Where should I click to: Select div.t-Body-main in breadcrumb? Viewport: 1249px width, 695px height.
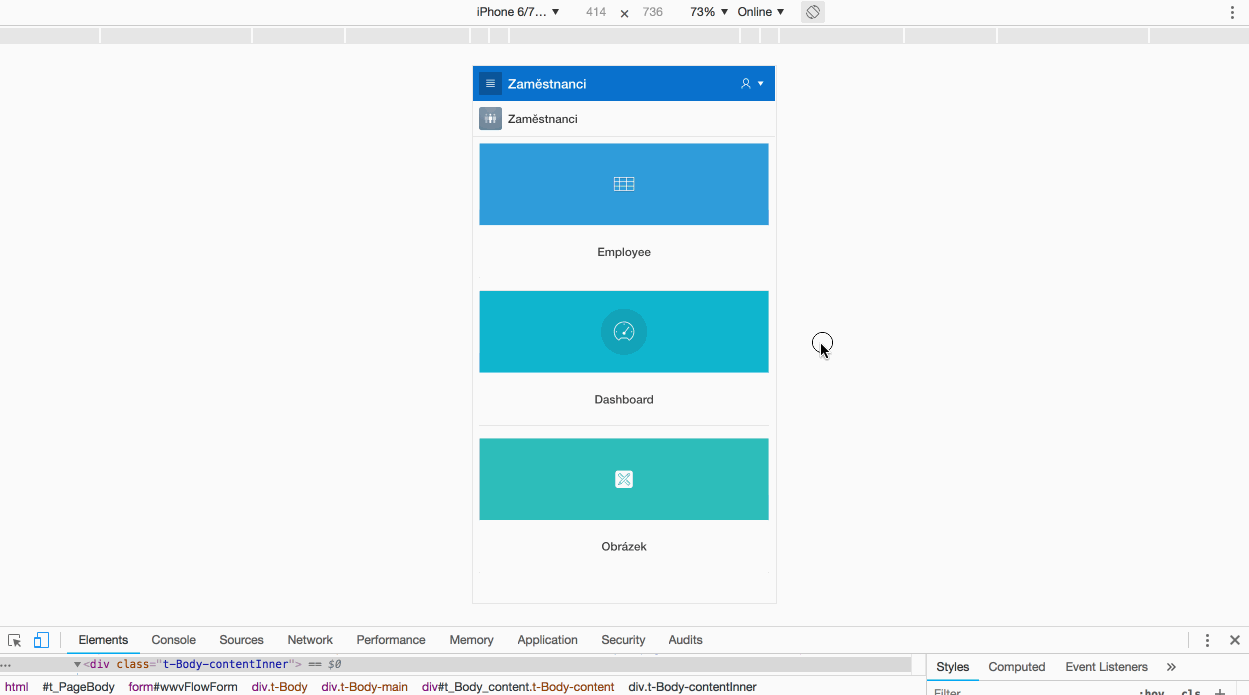pos(364,687)
